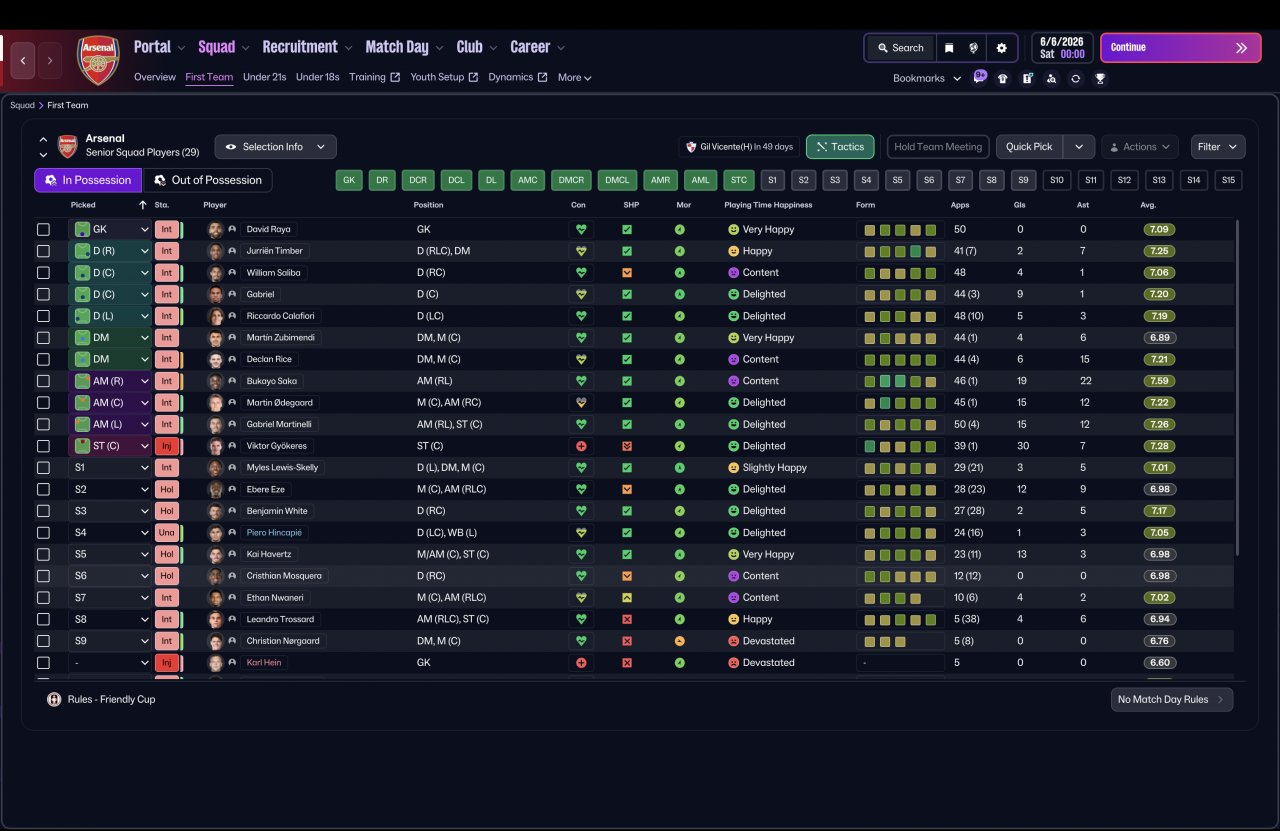Open the globe icon in the top bar

pyautogui.click(x=974, y=48)
